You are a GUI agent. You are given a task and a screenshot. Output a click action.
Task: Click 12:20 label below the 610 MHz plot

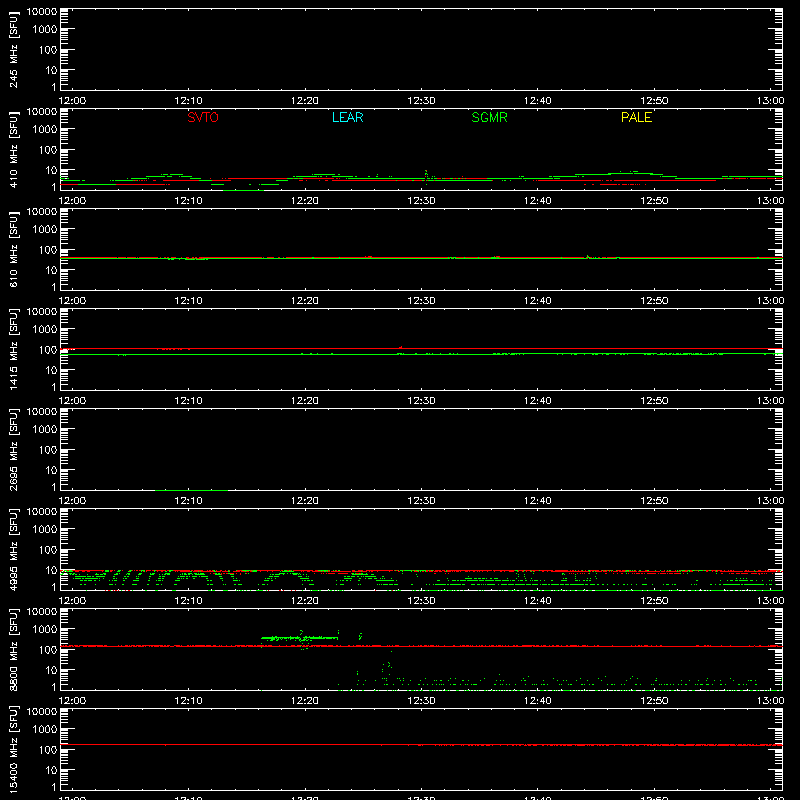[x=305, y=301]
